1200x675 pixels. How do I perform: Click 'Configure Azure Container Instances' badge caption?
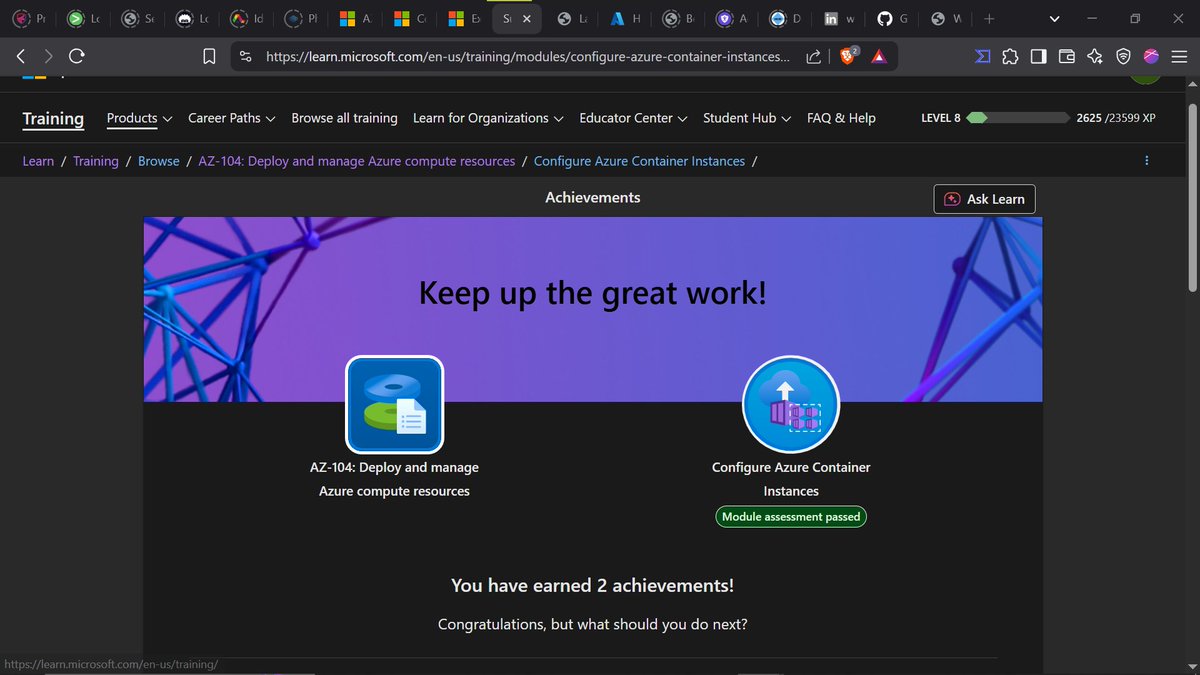coord(791,479)
